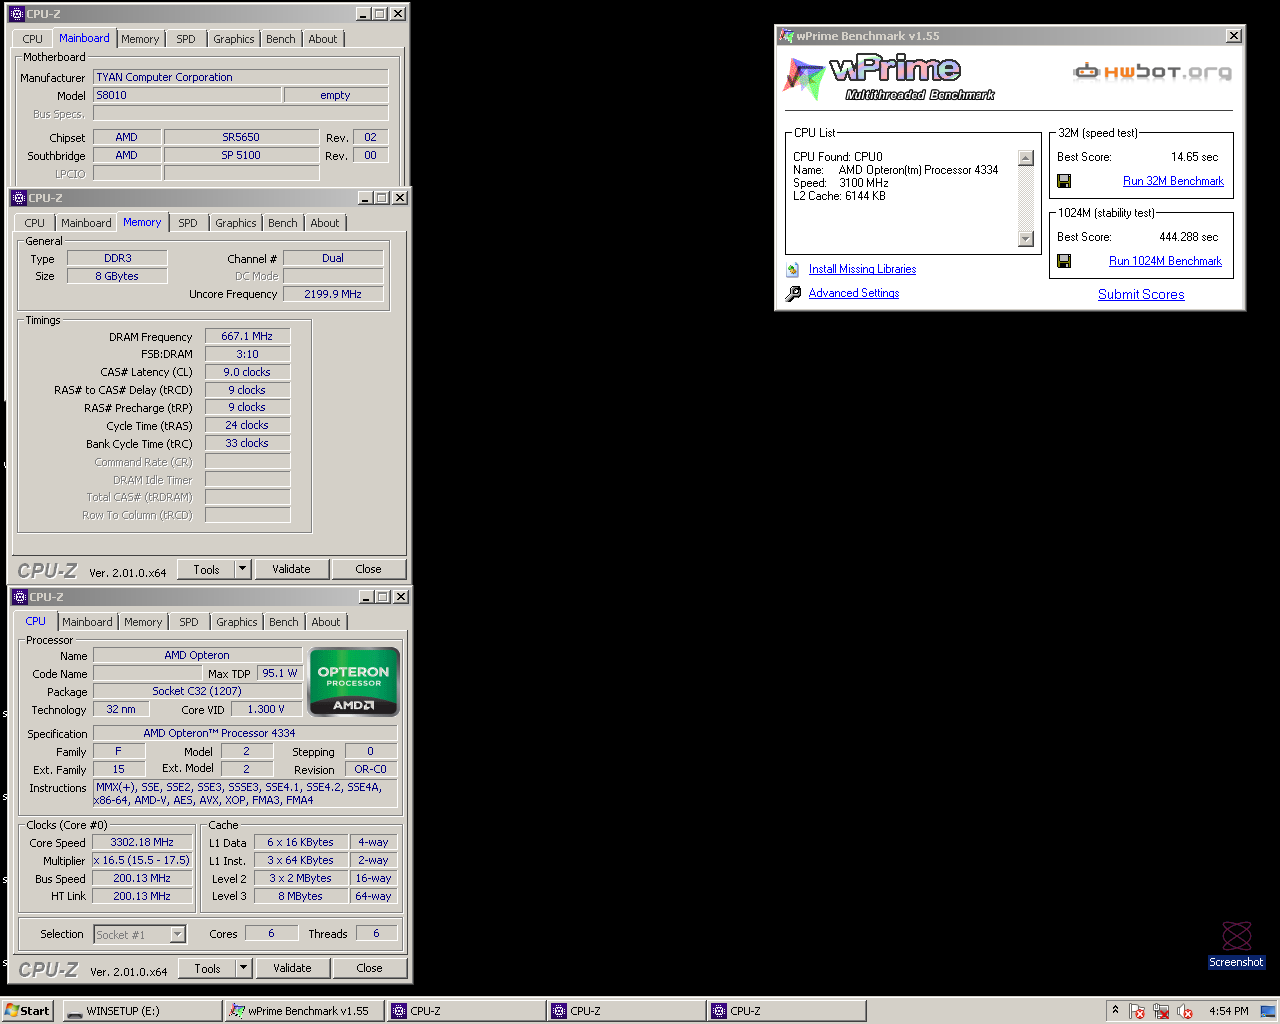1280x1024 pixels.
Task: Click the Tools button in the CPU window
Action: 207,968
